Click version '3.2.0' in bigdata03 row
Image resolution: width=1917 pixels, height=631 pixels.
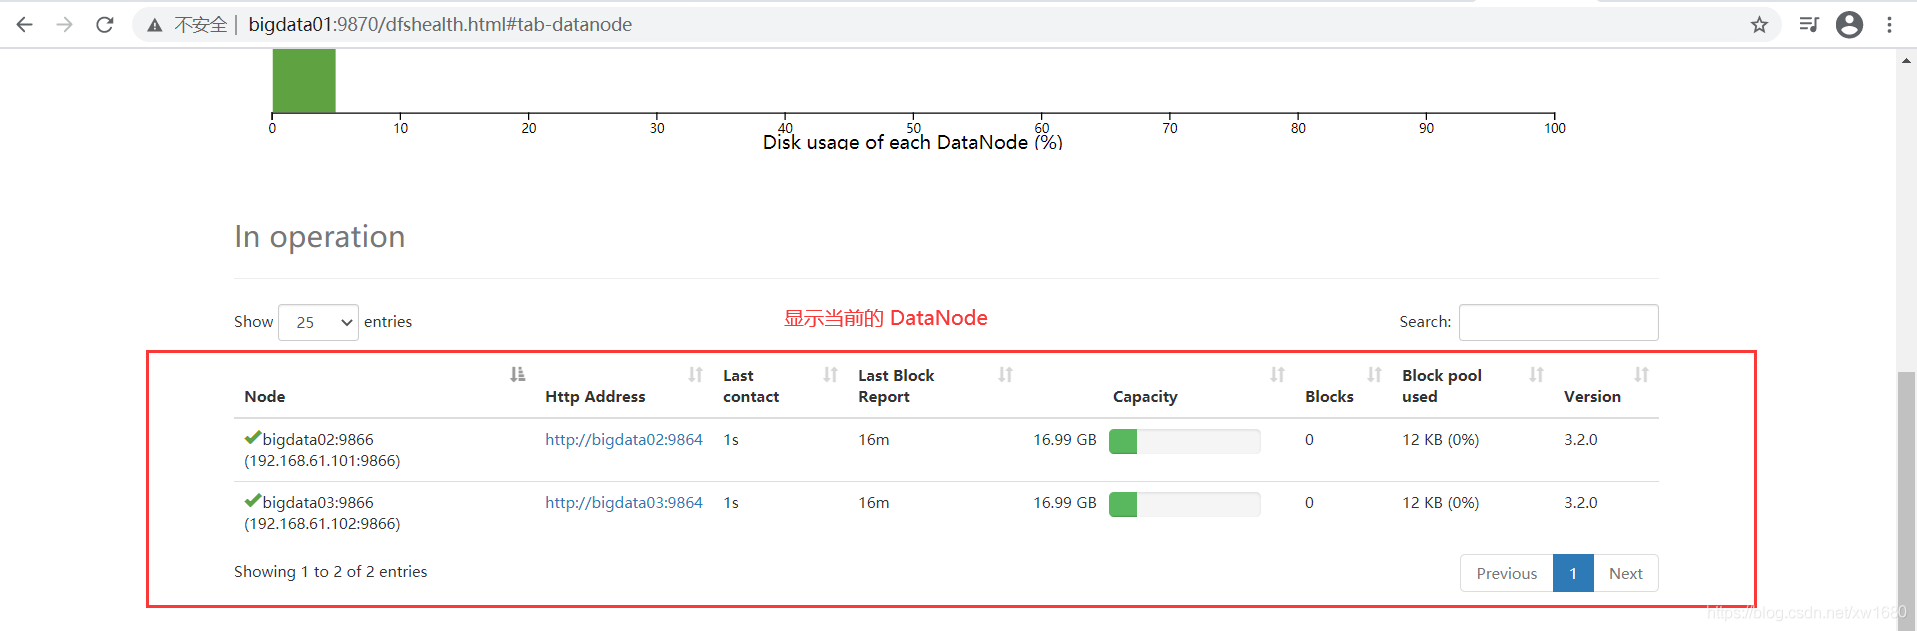(1581, 503)
